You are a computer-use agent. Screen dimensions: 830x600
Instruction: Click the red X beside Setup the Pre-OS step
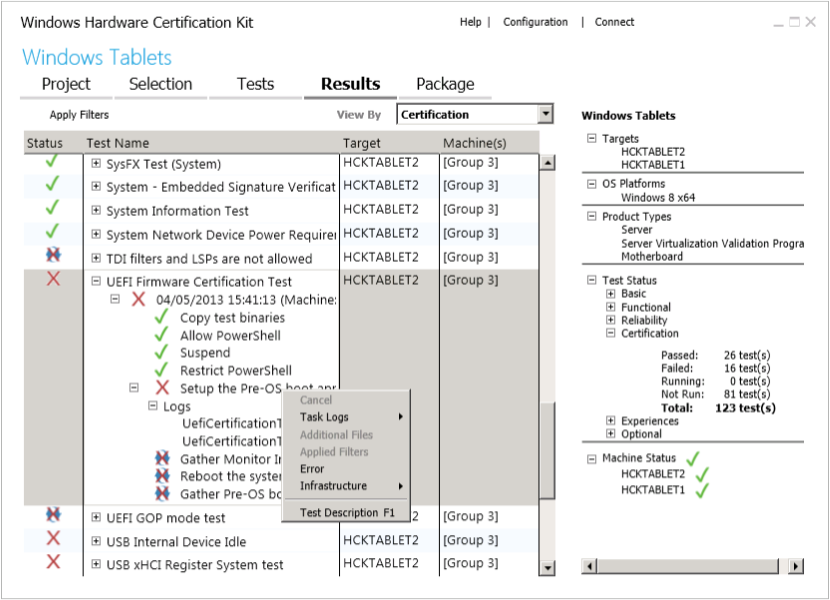click(x=160, y=387)
